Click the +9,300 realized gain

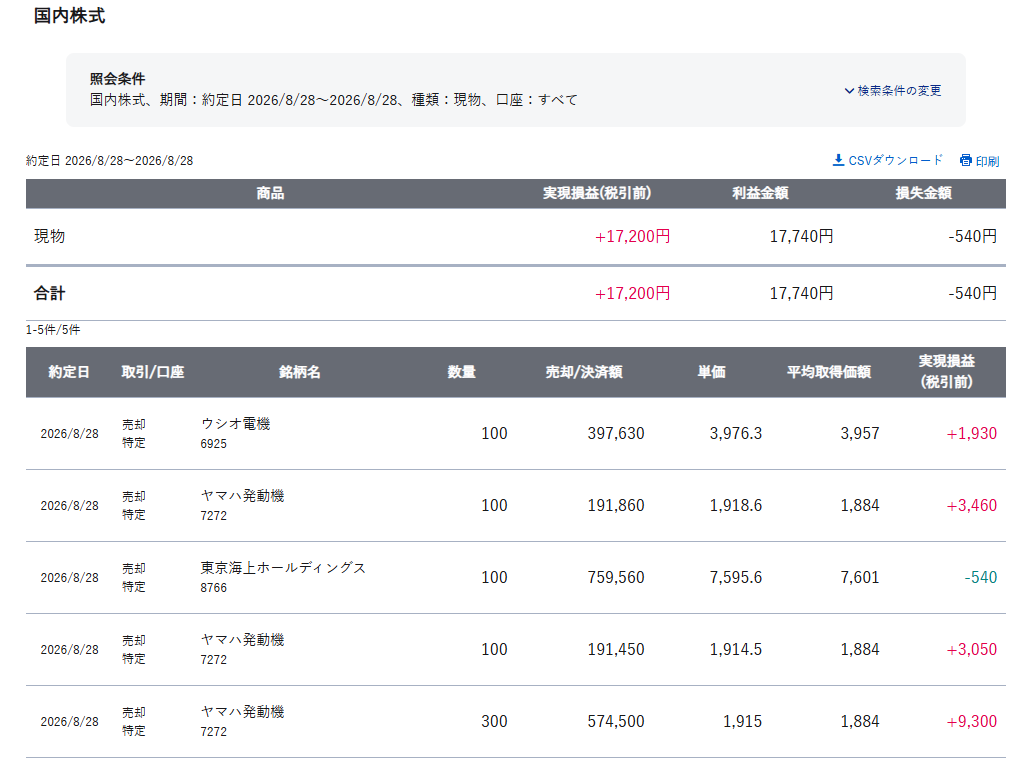972,721
